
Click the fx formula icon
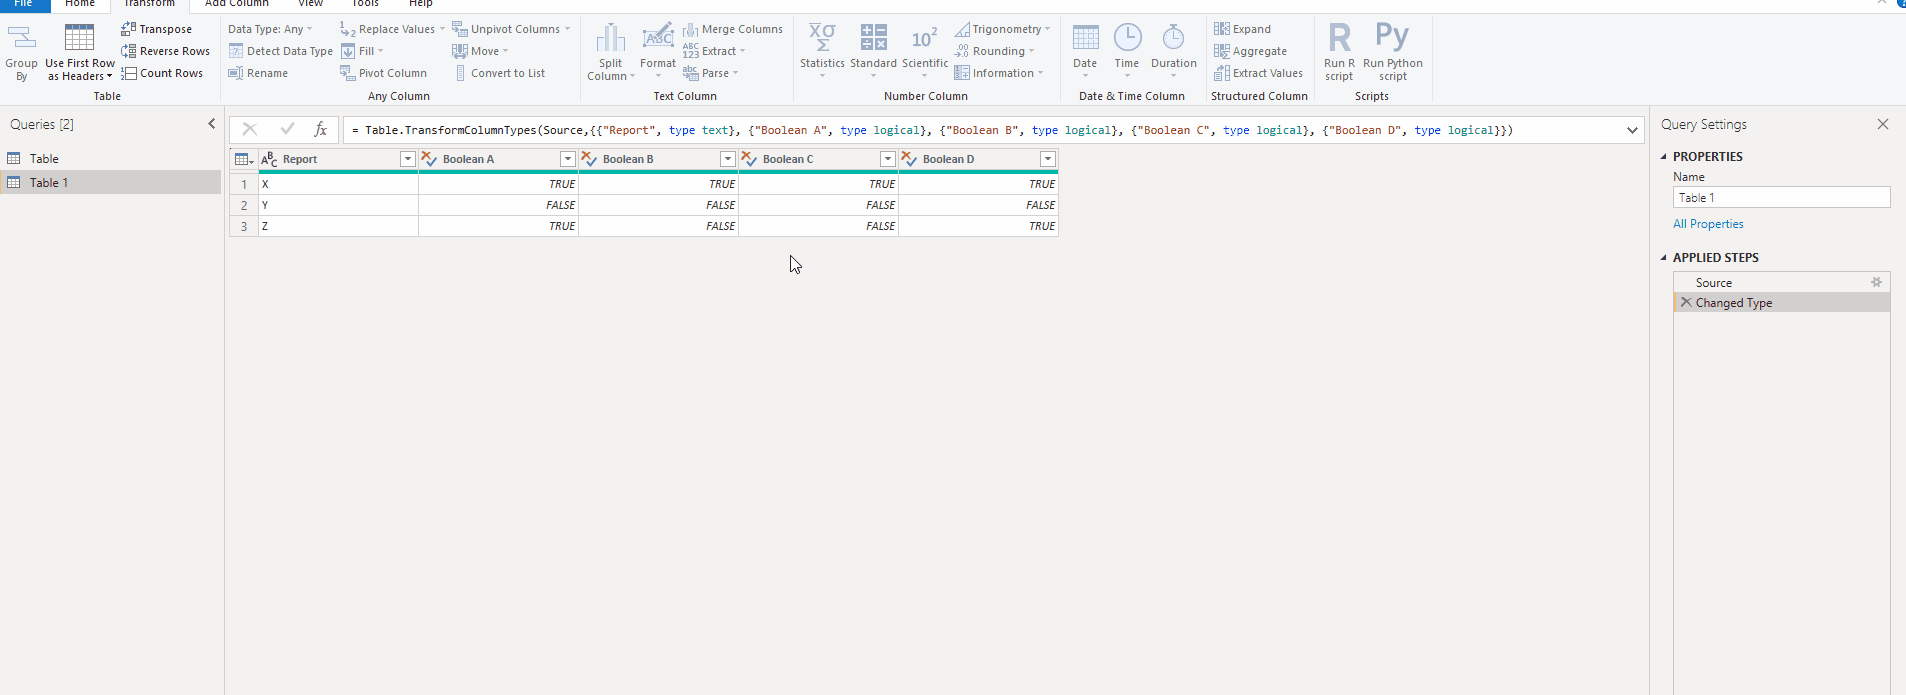(320, 129)
